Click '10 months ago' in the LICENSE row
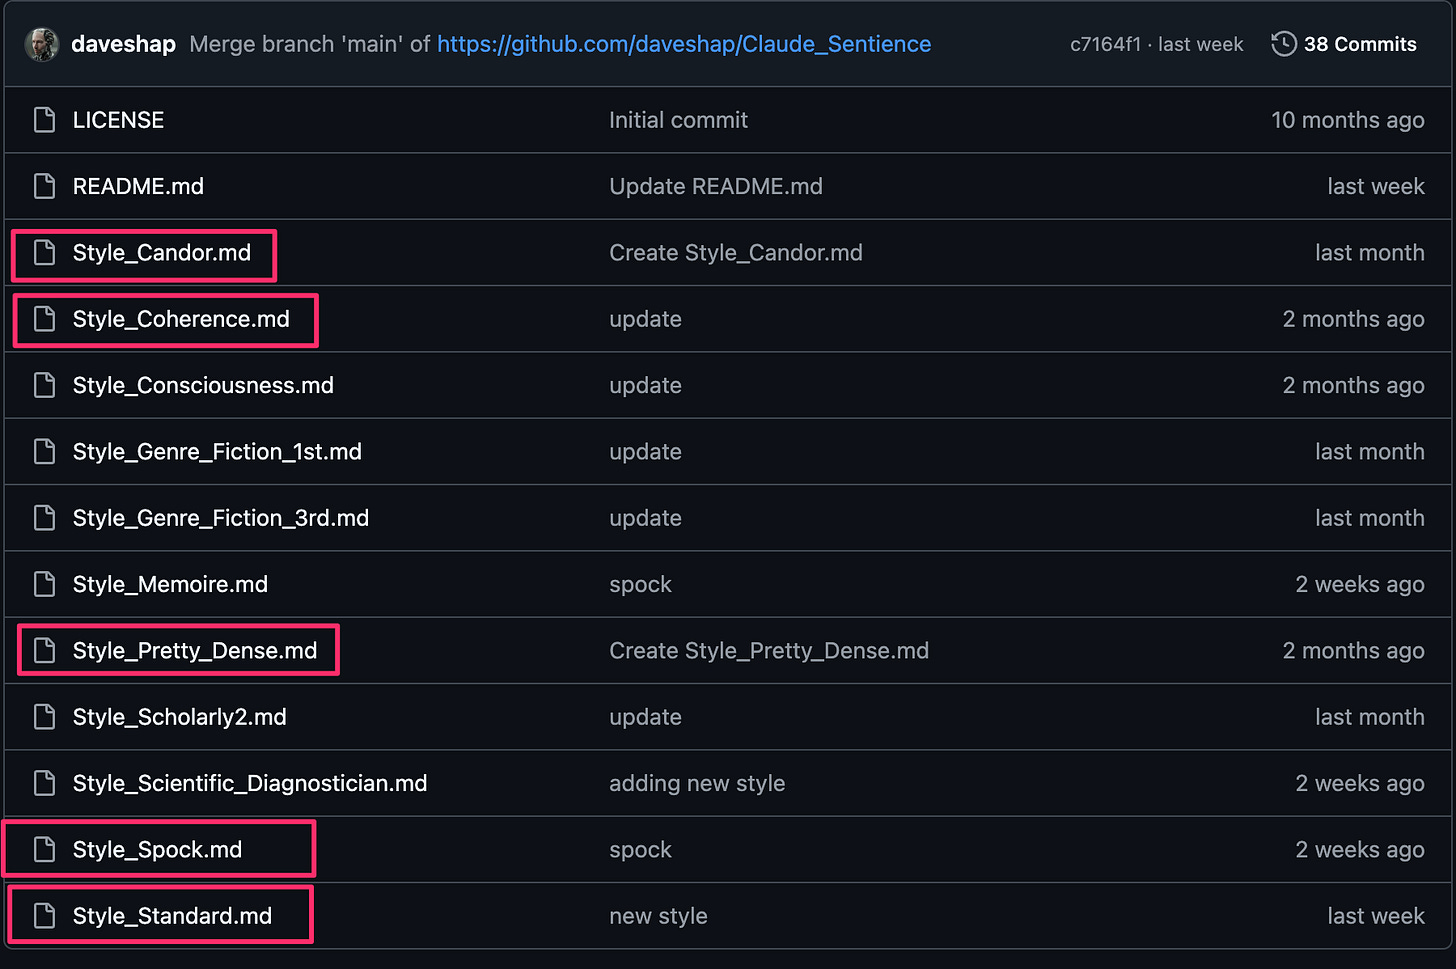The height and width of the screenshot is (969, 1456). tap(1347, 120)
